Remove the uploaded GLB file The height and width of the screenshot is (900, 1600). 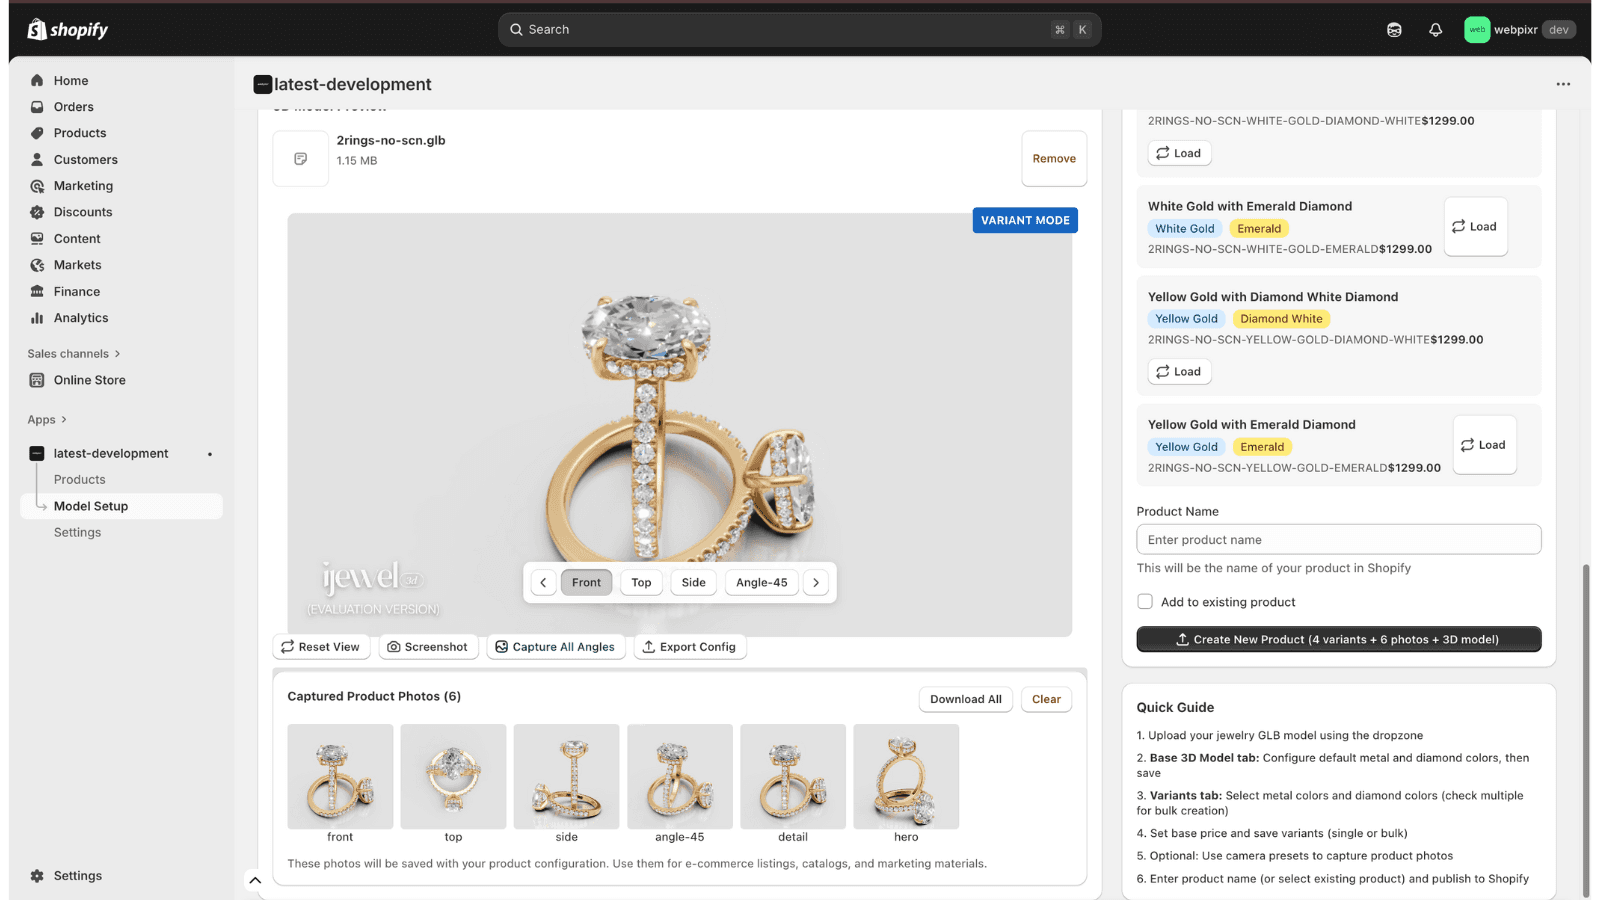(x=1054, y=159)
